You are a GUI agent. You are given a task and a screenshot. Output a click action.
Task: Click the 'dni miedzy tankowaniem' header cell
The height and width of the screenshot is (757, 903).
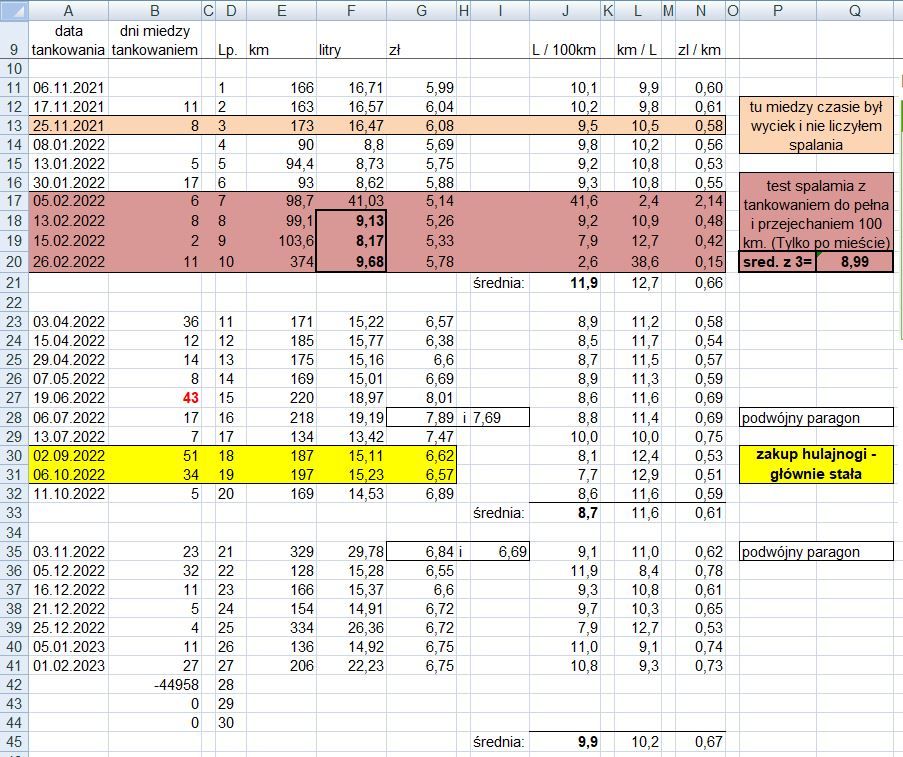[155, 40]
